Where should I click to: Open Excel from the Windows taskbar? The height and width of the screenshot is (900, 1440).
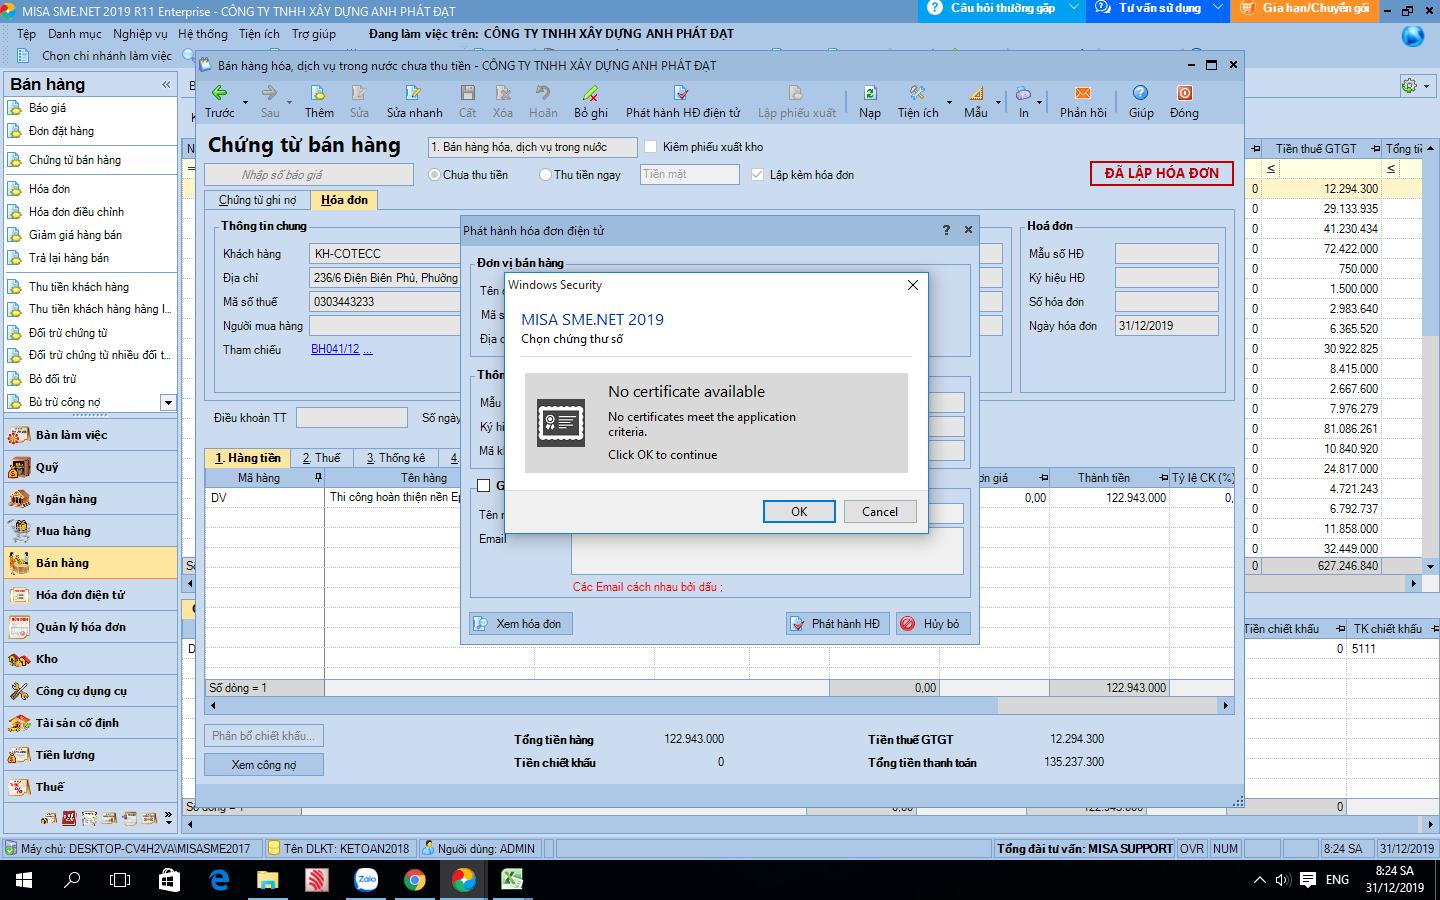[x=513, y=880]
